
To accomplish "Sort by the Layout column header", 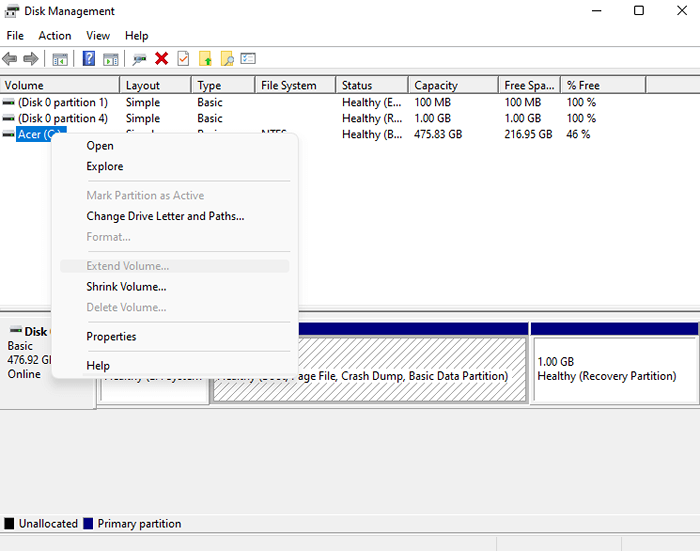I will coord(155,85).
